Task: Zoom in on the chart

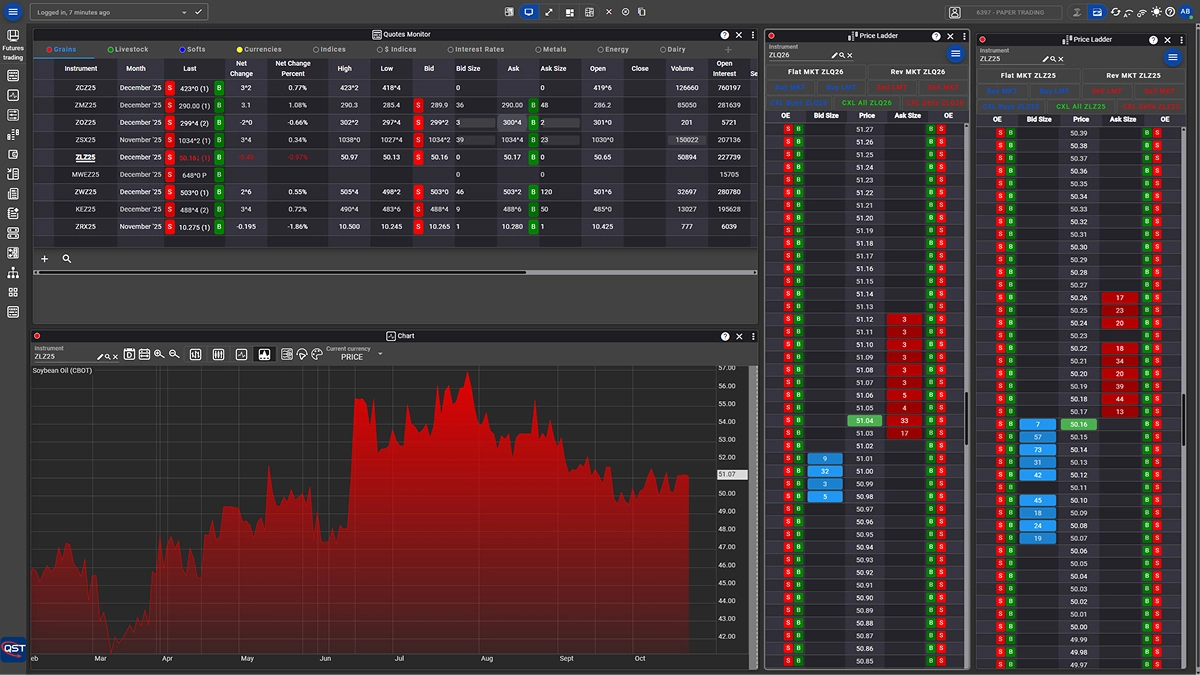Action: pyautogui.click(x=159, y=354)
